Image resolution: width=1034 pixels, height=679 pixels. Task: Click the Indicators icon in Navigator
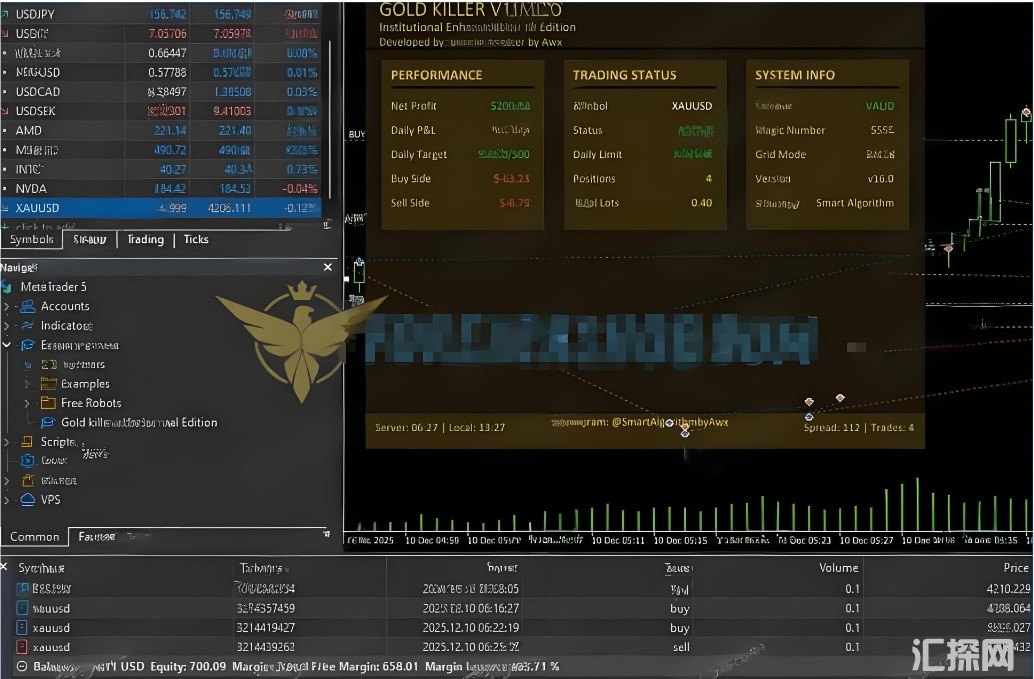[27, 326]
